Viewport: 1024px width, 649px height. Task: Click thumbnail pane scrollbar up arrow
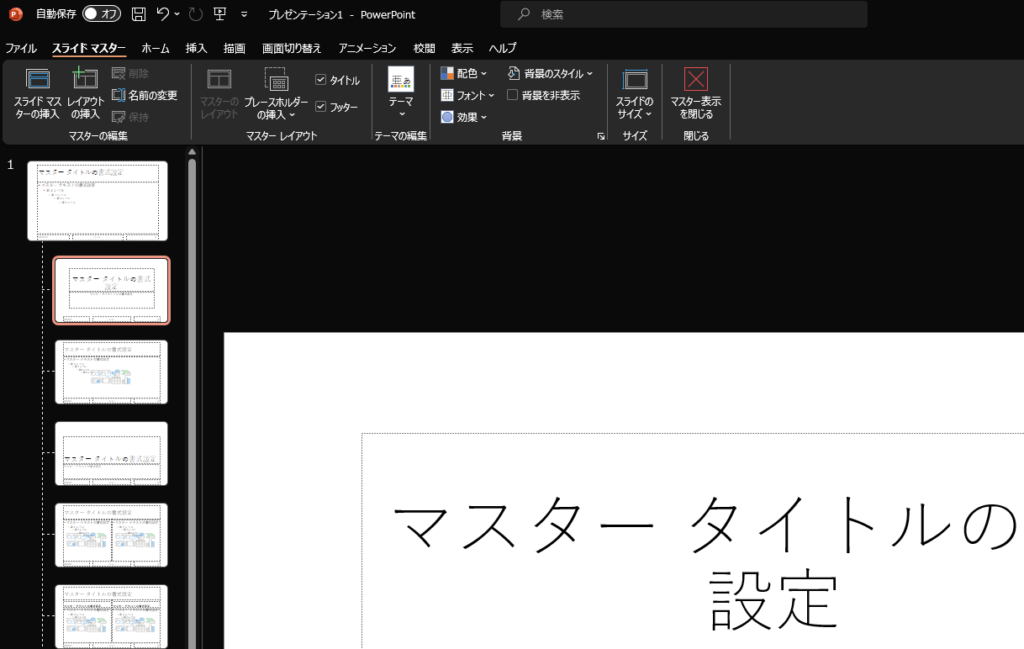[192, 152]
